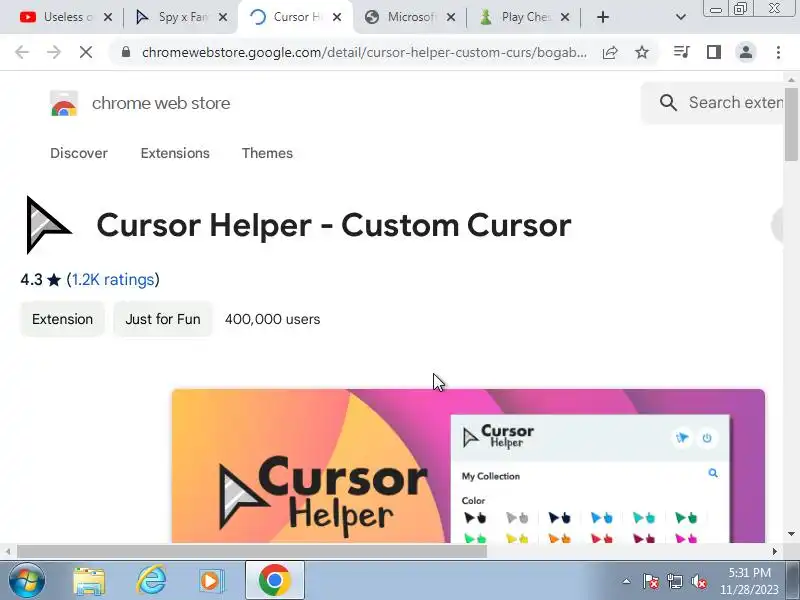Click the horizontal scrollbar right arrow
Image resolution: width=800 pixels, height=600 pixels.
(774, 552)
